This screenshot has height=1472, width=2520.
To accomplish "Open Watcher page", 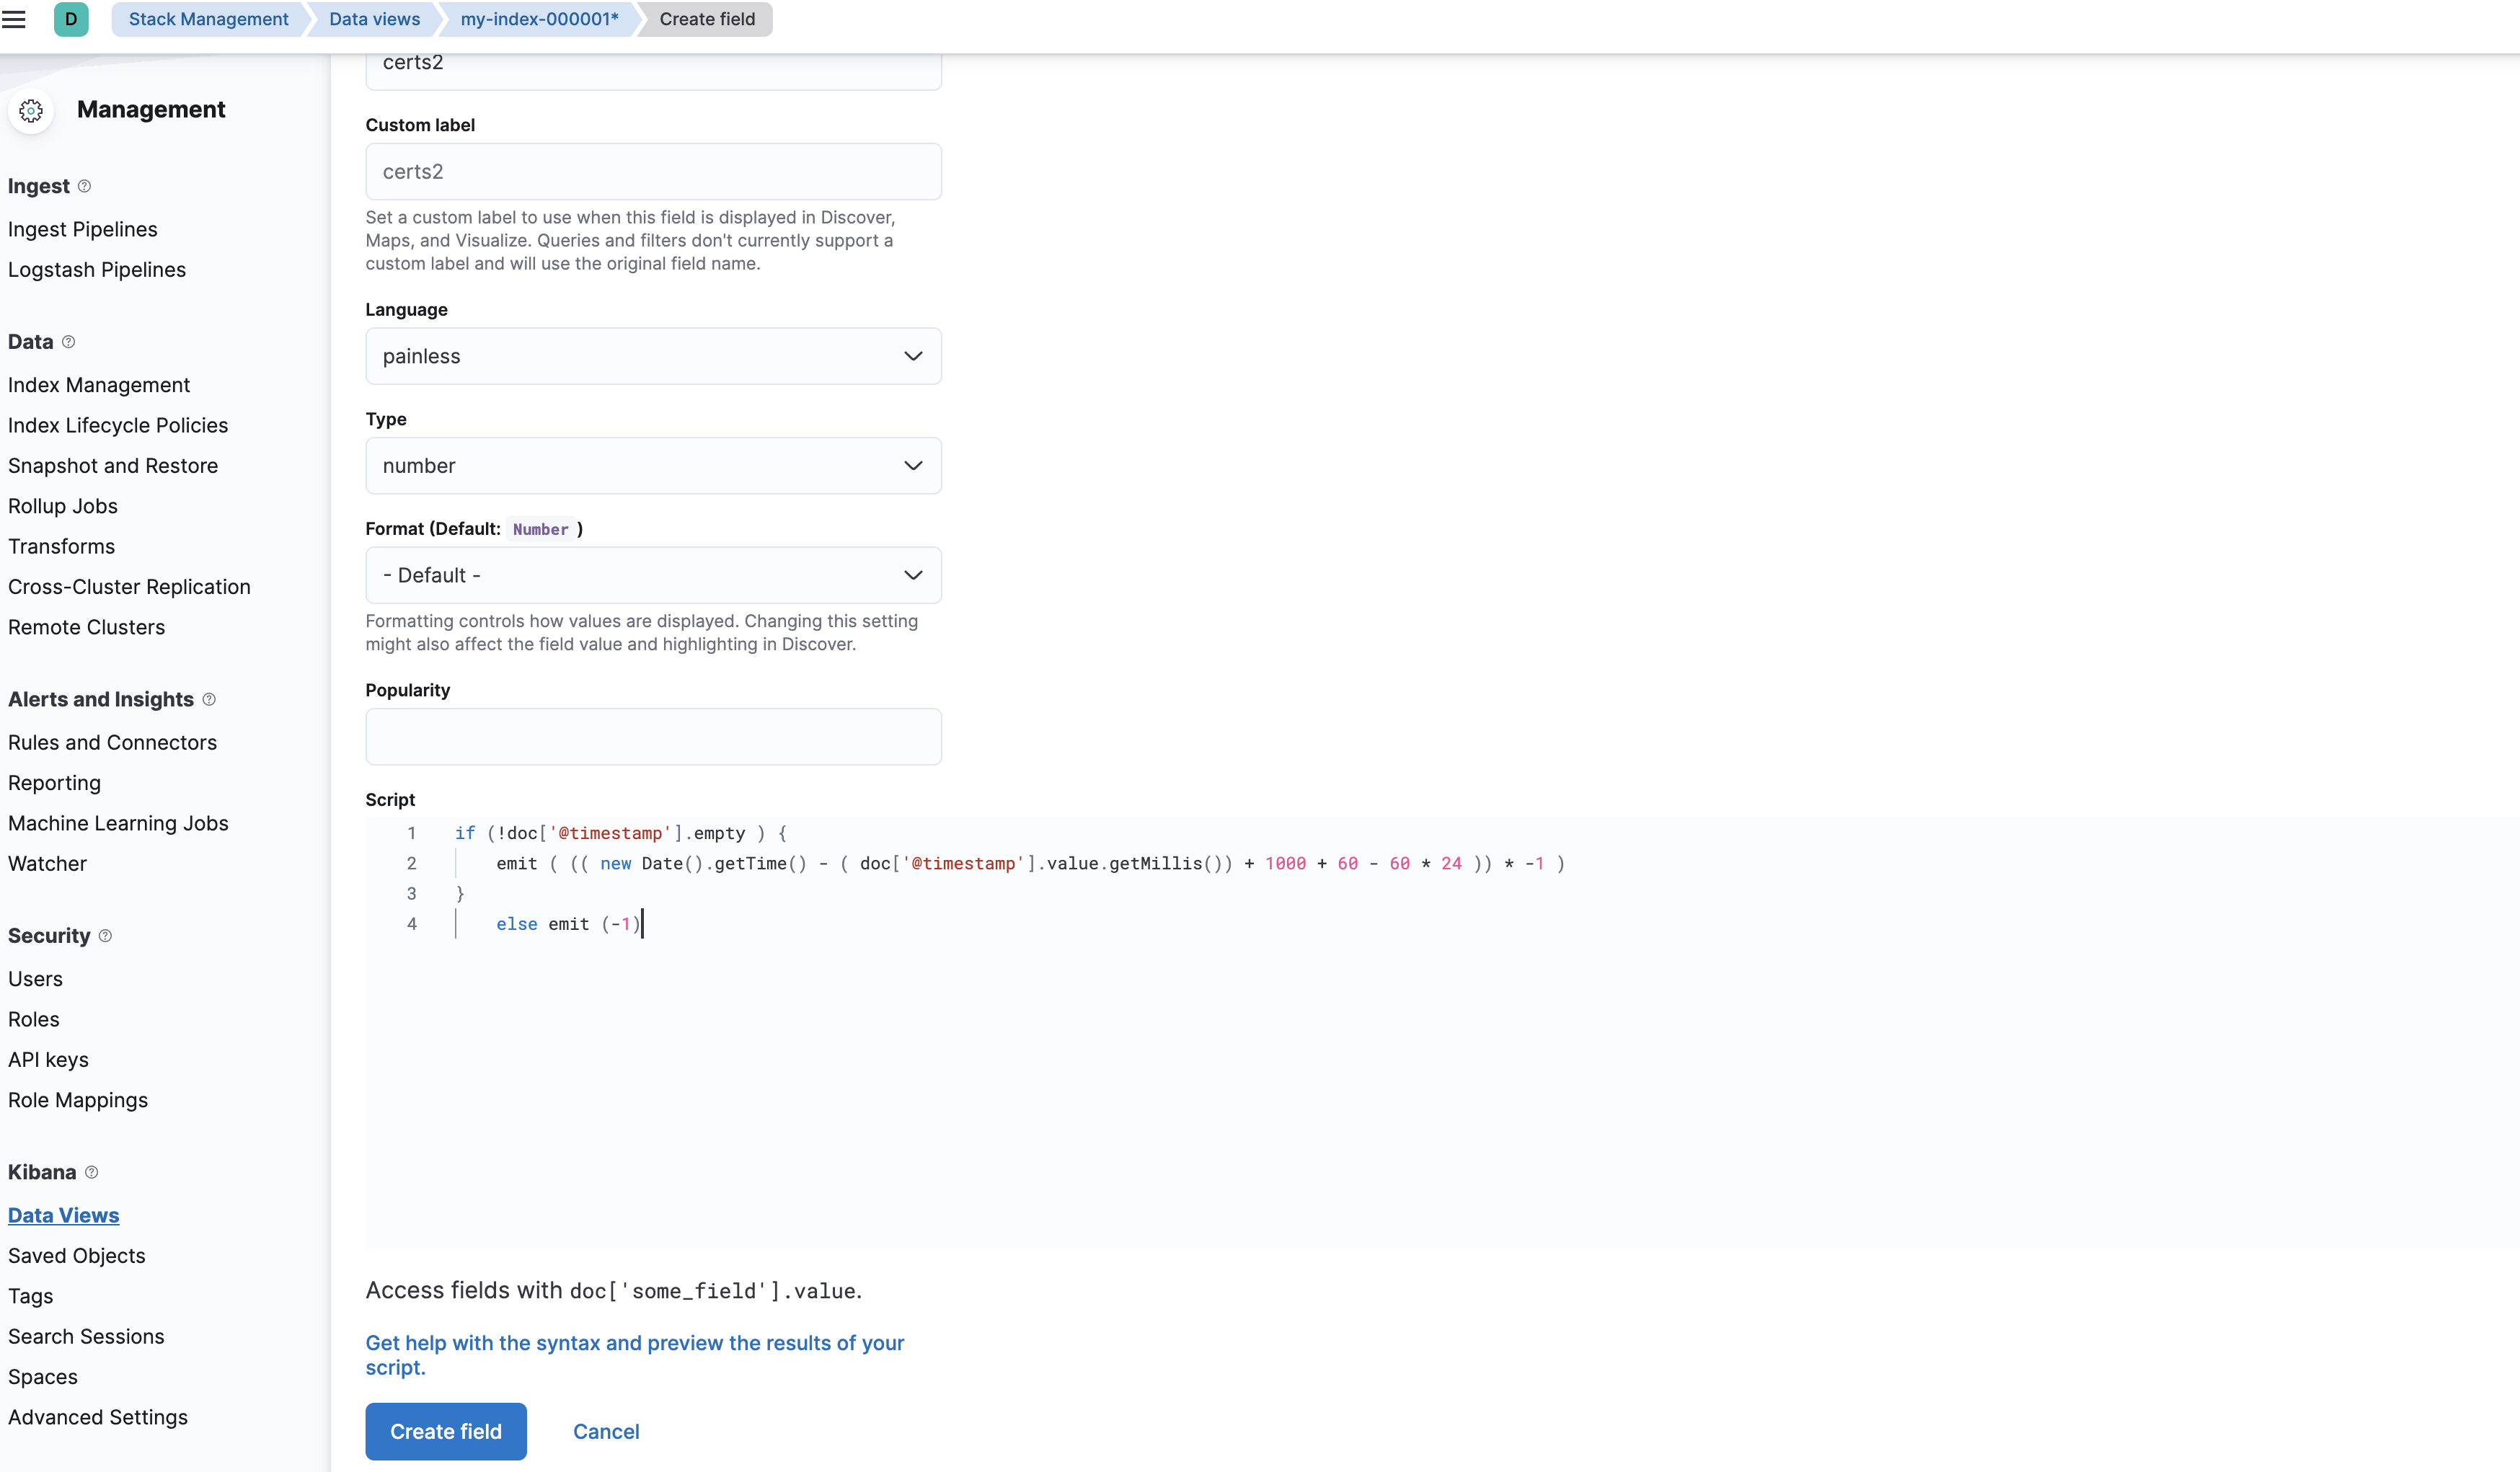I will tap(47, 864).
